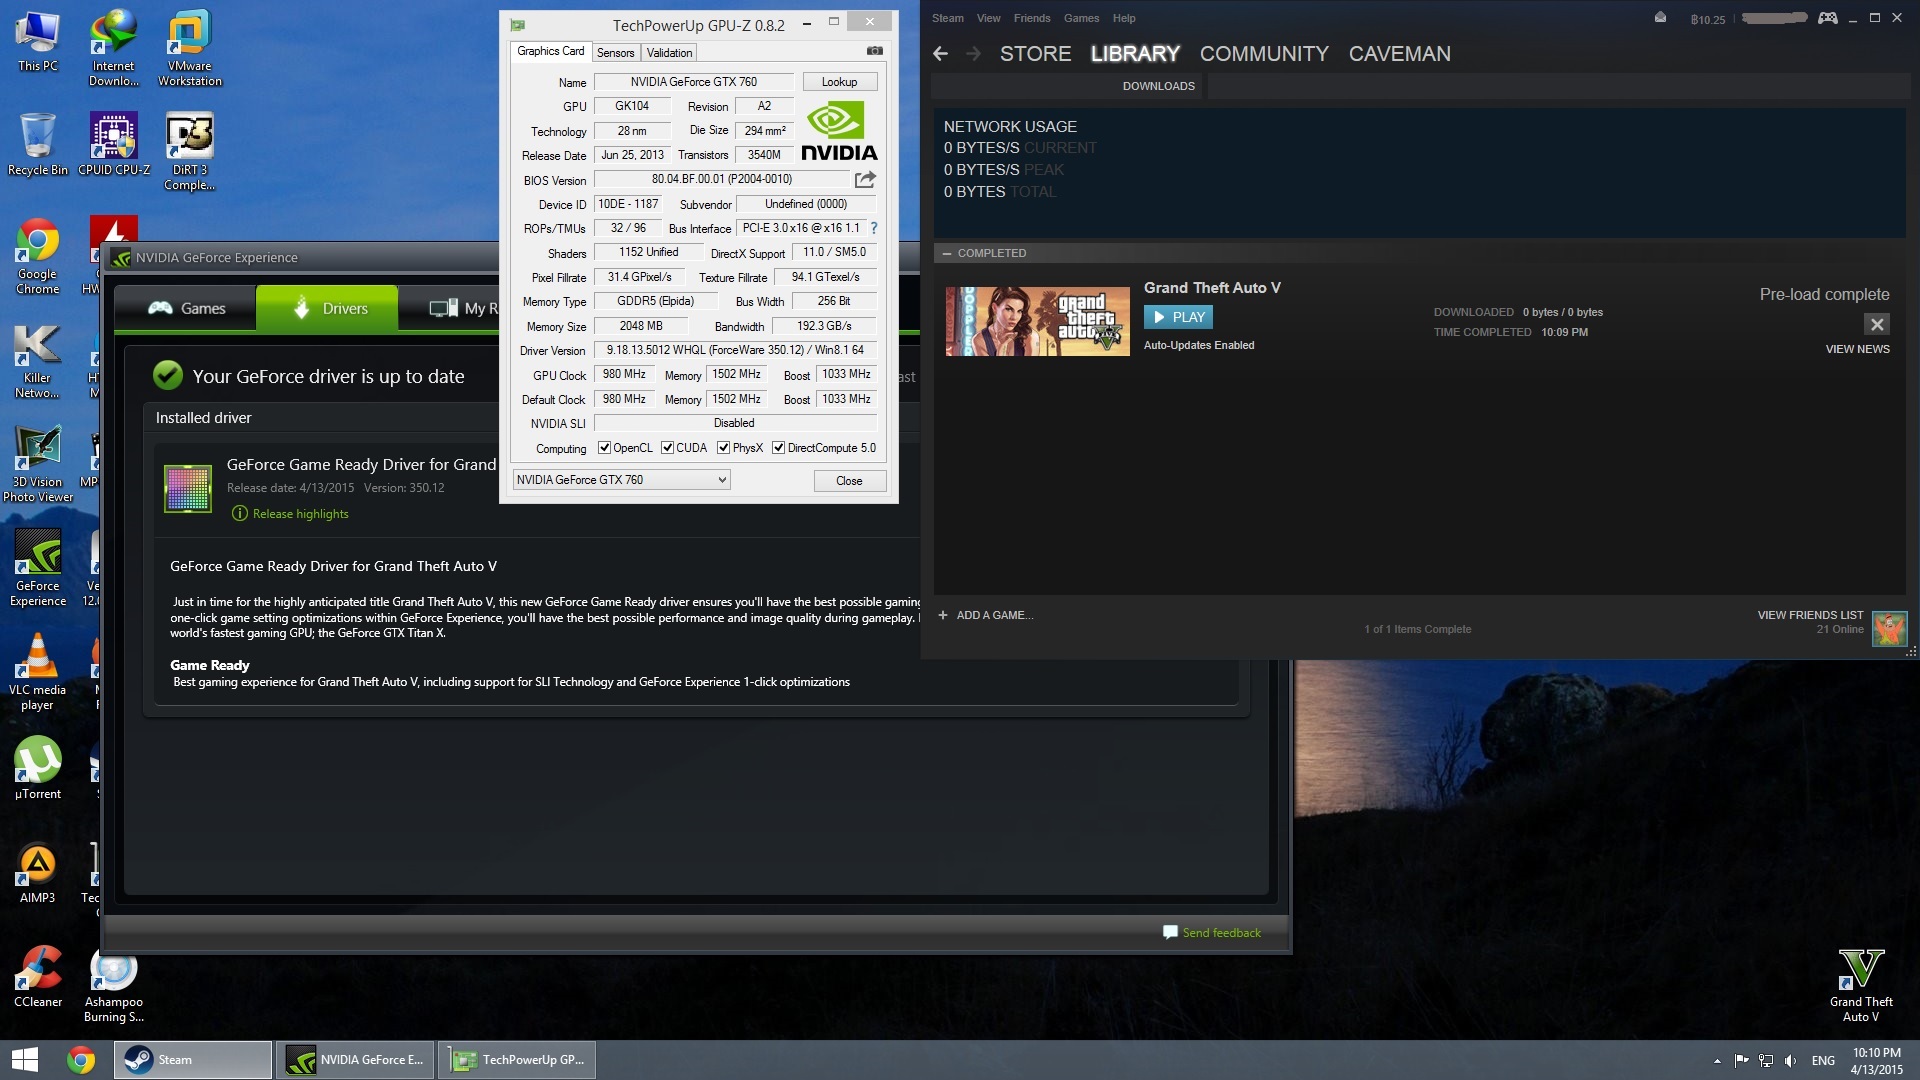Toggle the OpenCL checkbox
This screenshot has width=1920, height=1080.
coord(604,448)
